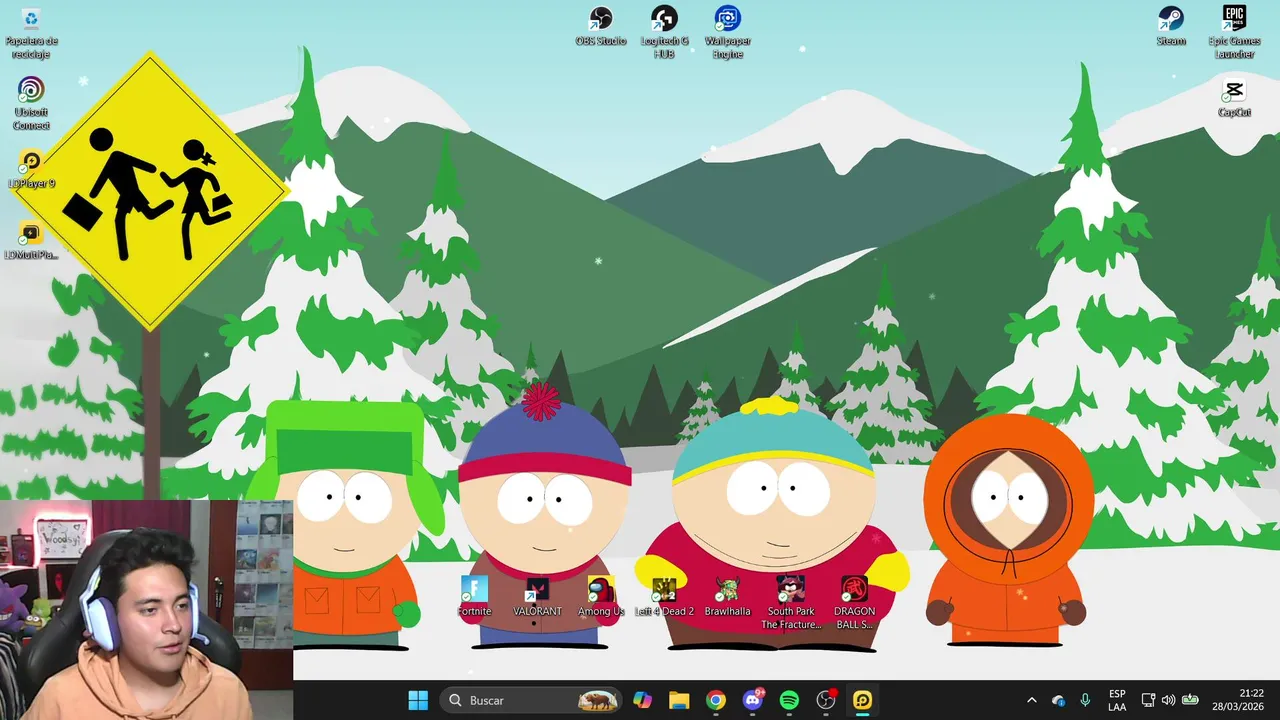Select the CapCut desktop icon
Viewport: 1280px width, 720px height.
coord(1234,98)
